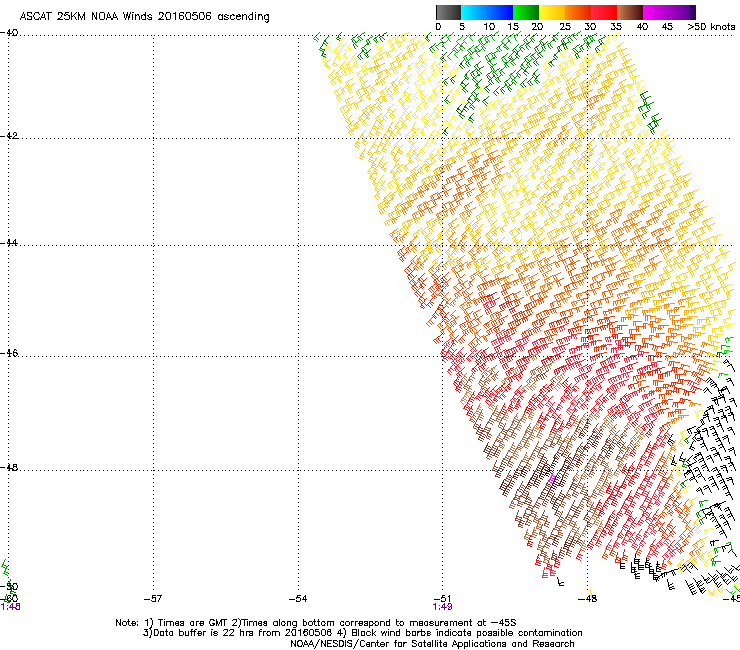740x650 pixels.
Task: Click the purple '1:48' time label
Action: (10, 607)
